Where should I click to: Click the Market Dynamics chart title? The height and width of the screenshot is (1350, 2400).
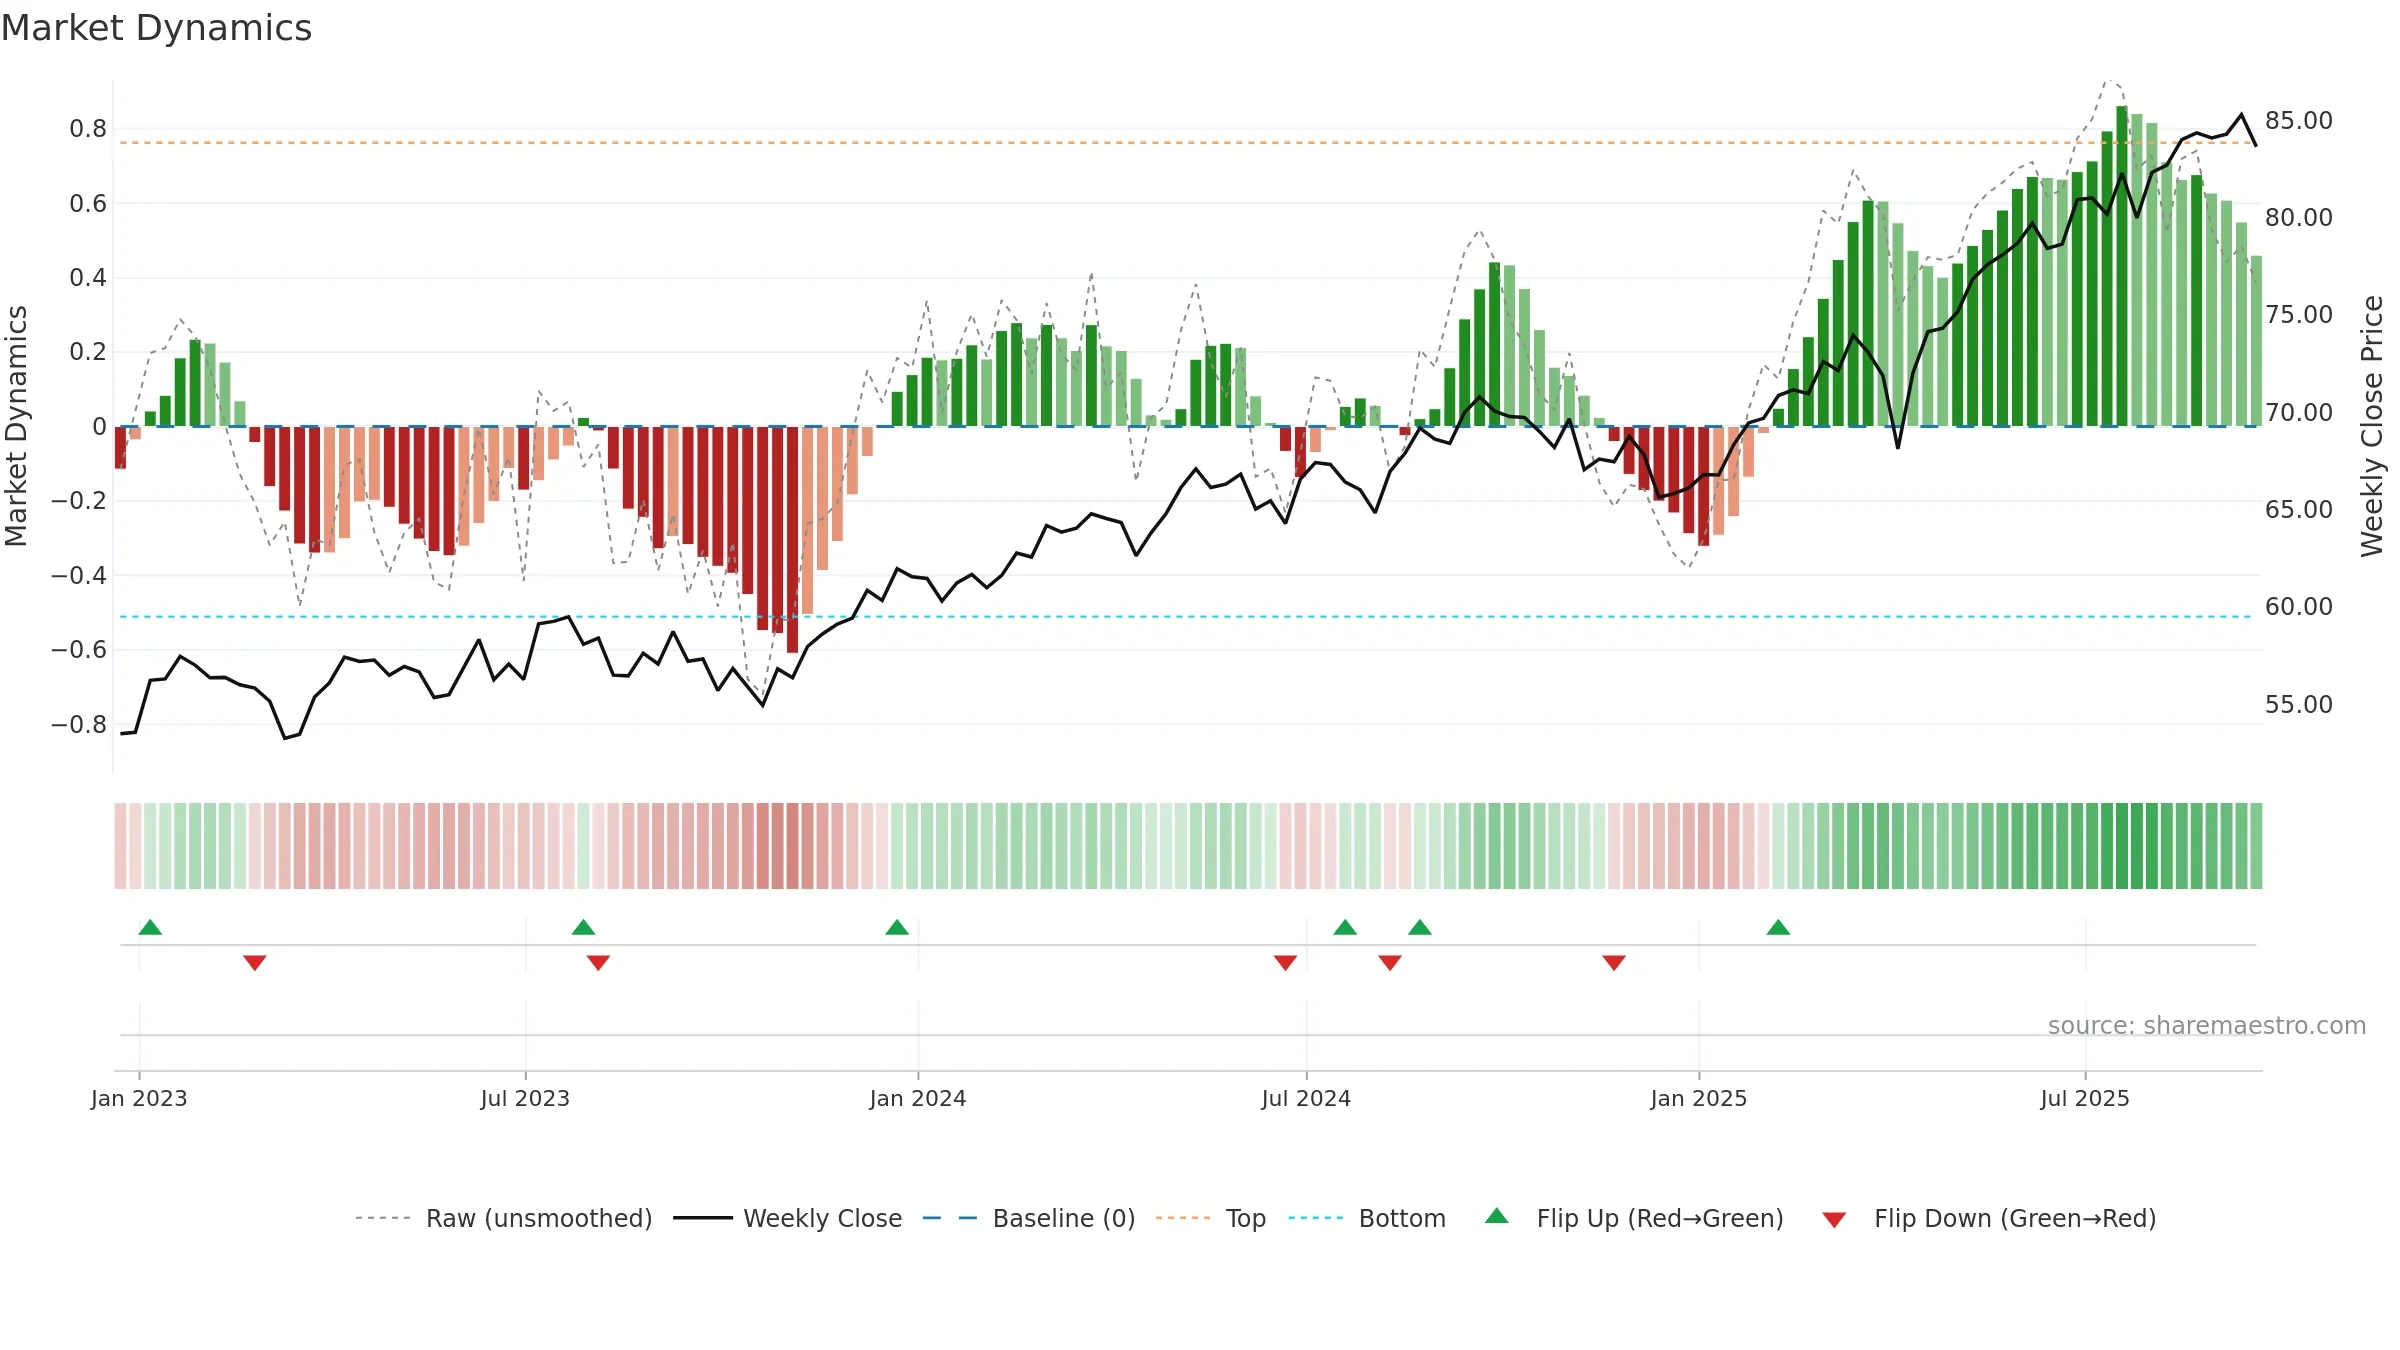click(156, 28)
